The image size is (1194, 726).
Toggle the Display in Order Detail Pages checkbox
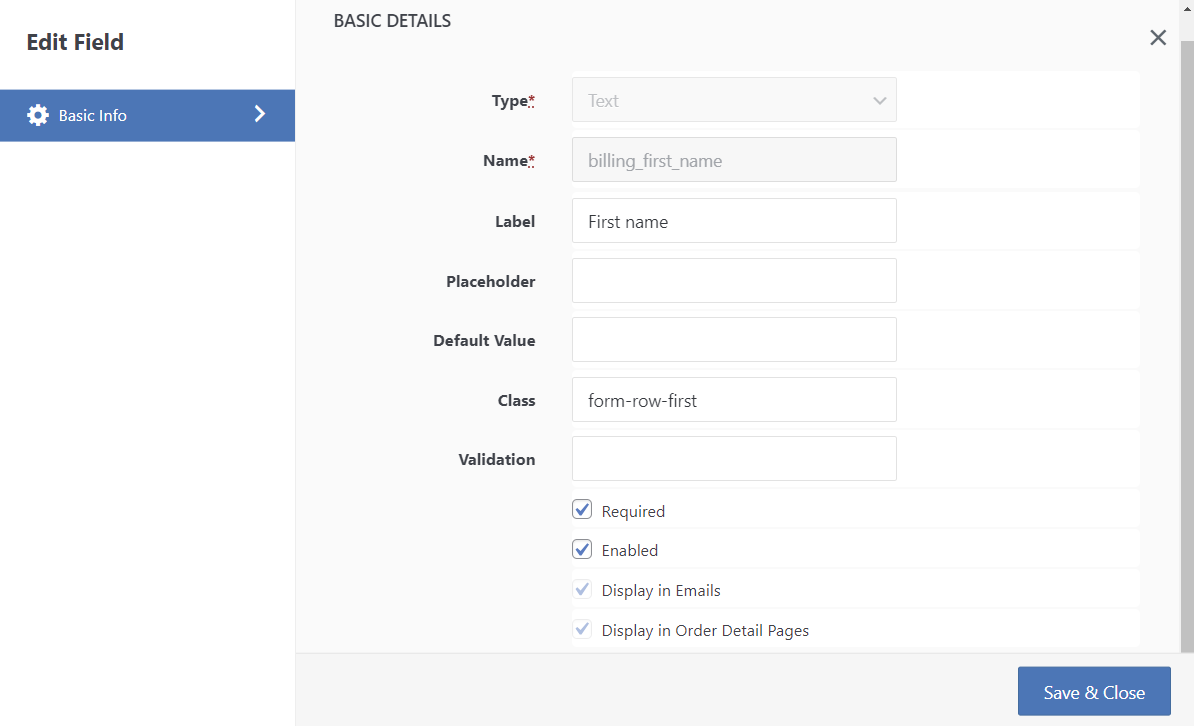(x=582, y=628)
